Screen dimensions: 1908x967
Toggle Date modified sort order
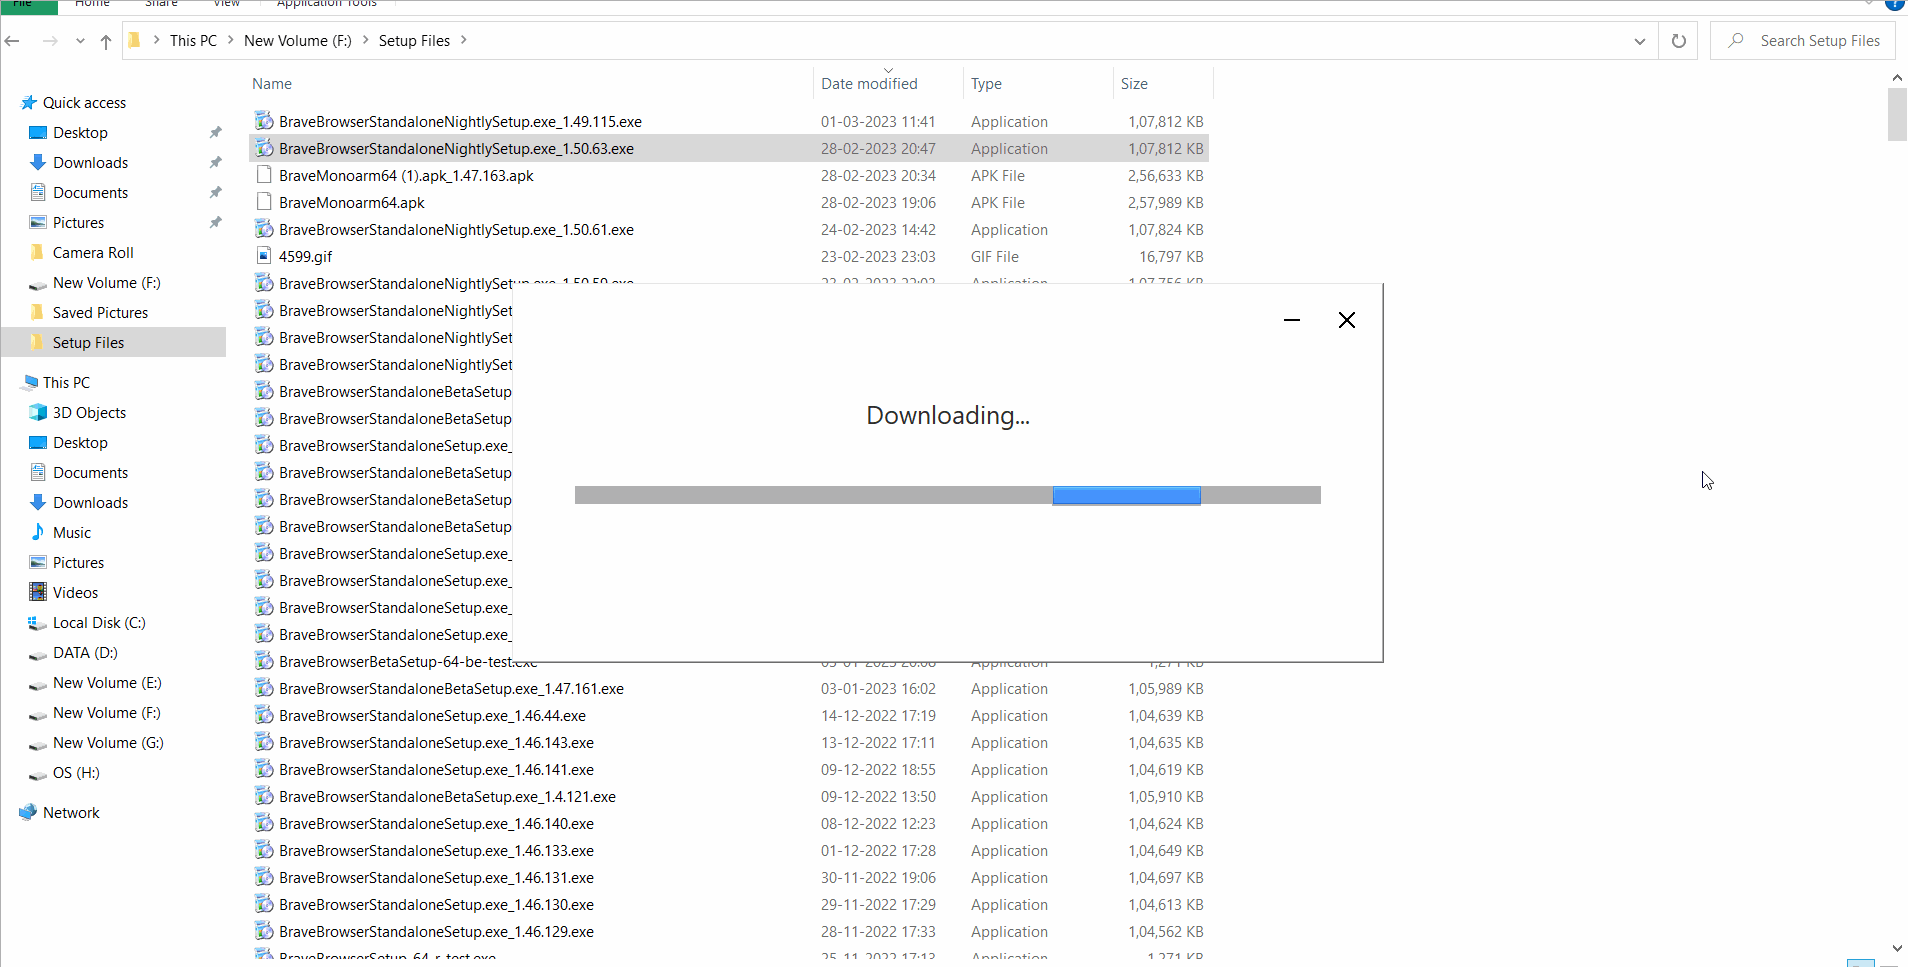coord(868,83)
